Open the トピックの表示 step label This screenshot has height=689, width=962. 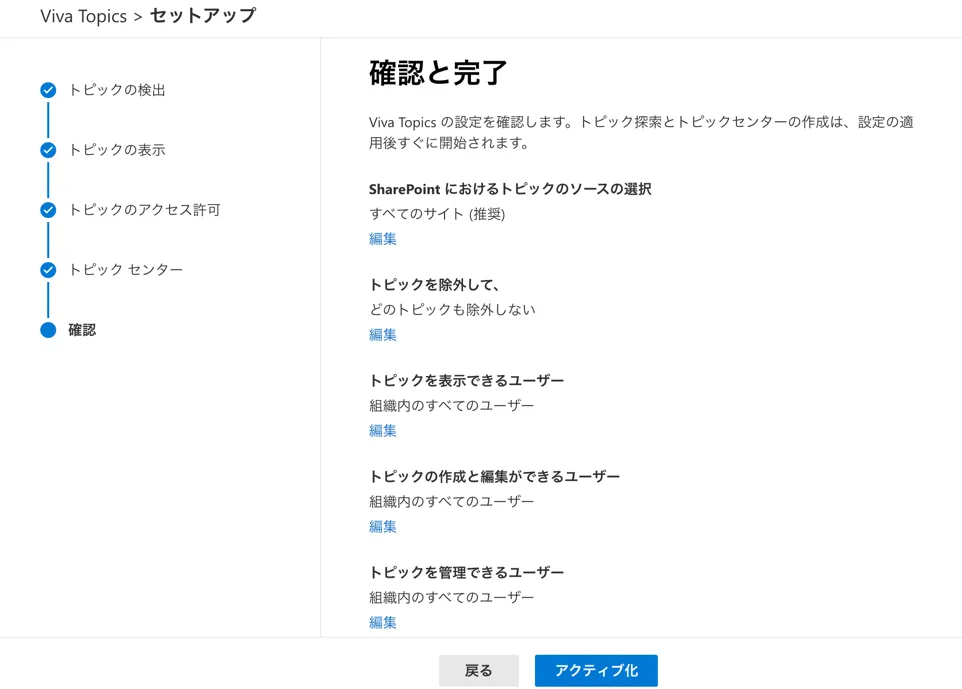coord(117,150)
